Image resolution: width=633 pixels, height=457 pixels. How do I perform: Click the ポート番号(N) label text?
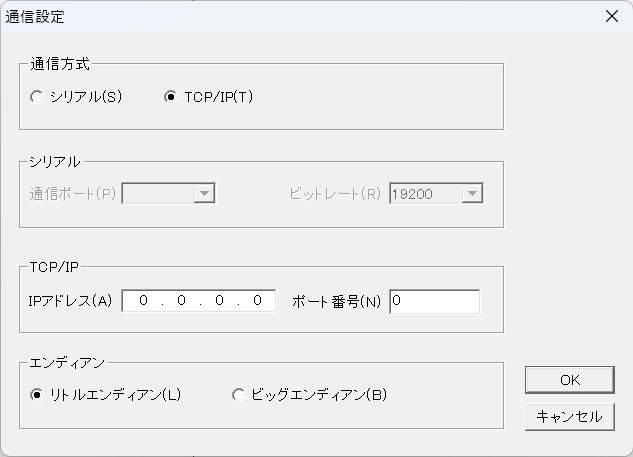(x=337, y=301)
